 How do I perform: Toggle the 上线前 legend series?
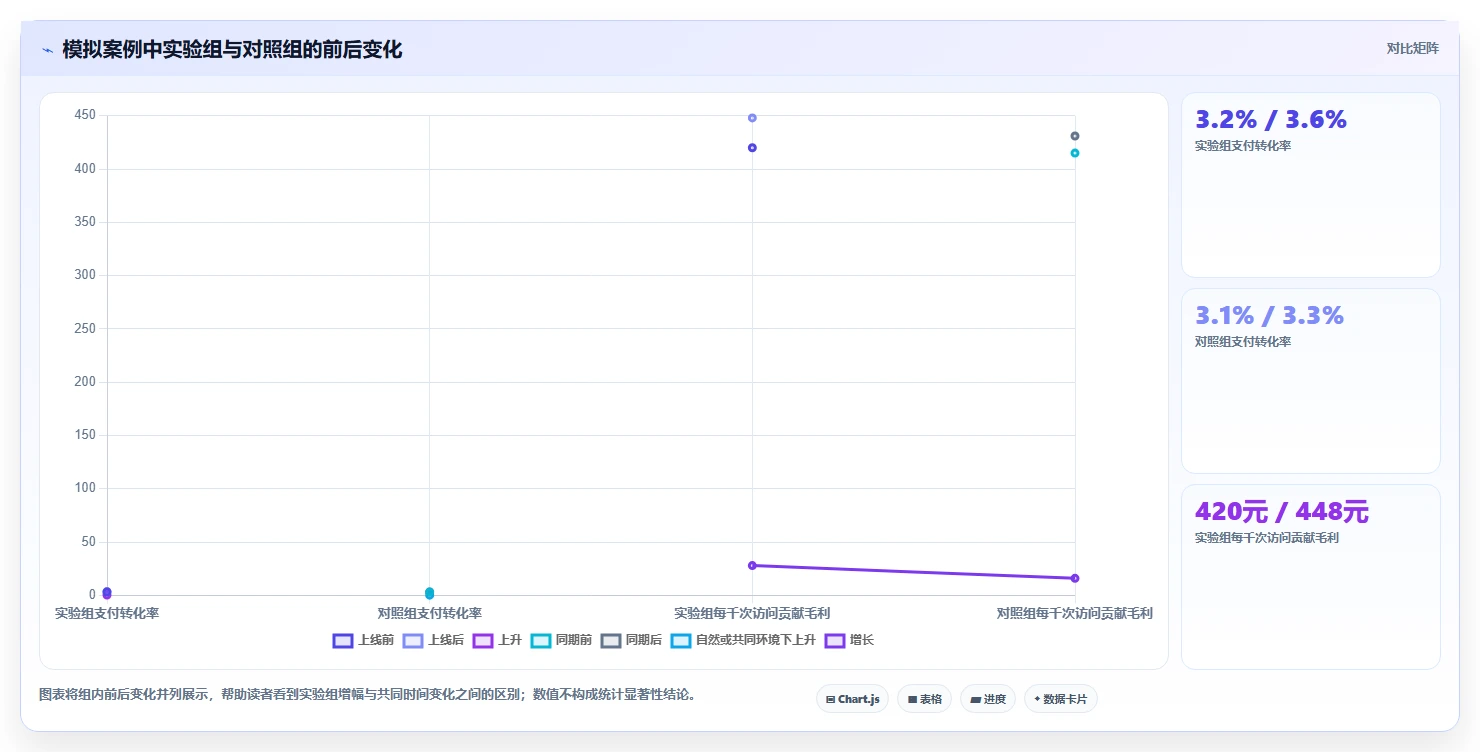tap(363, 640)
